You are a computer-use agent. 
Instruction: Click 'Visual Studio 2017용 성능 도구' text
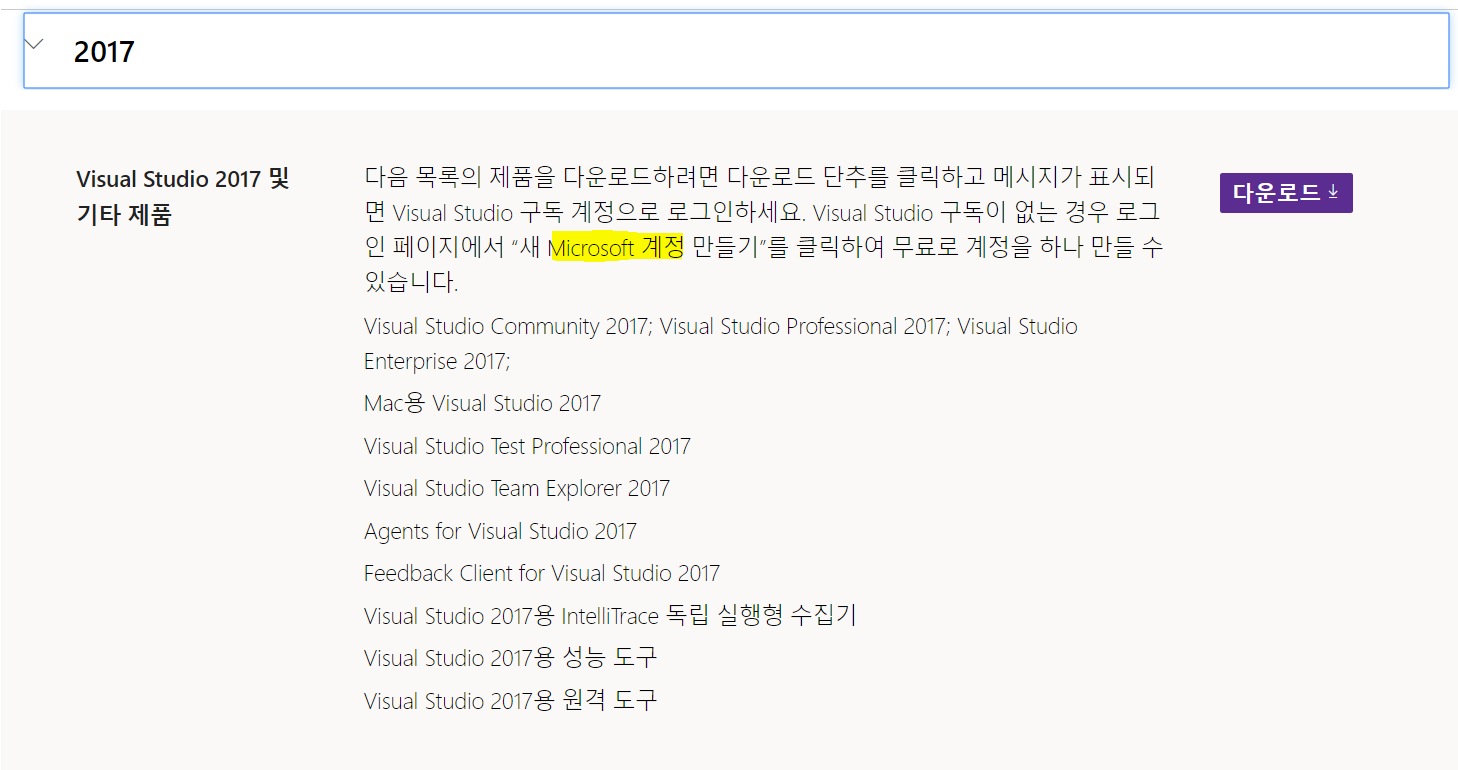click(x=510, y=658)
